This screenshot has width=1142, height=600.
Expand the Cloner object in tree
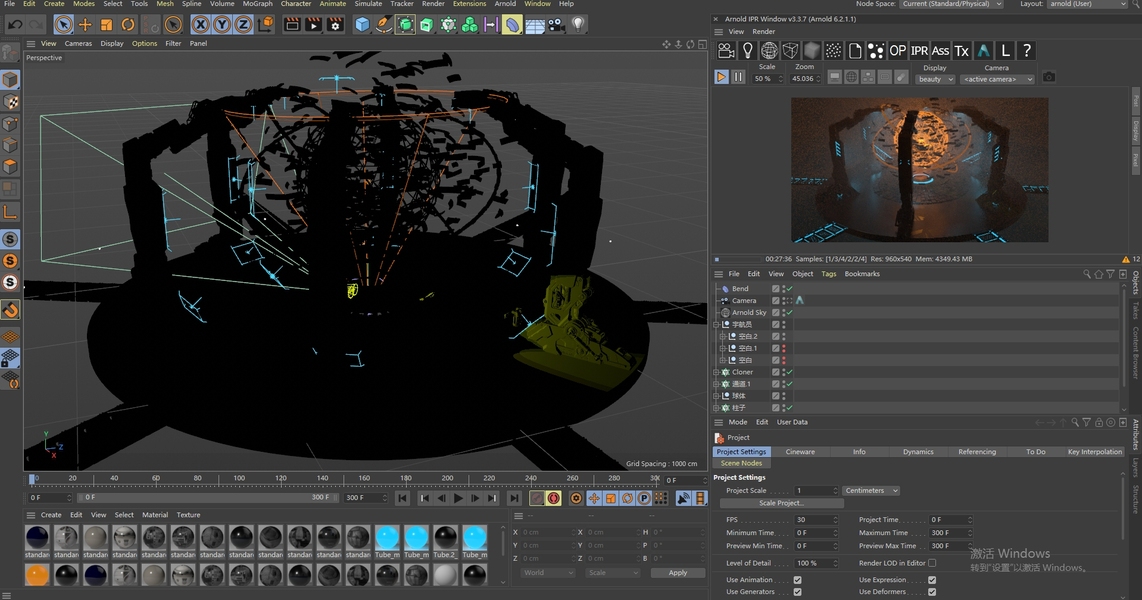(717, 372)
